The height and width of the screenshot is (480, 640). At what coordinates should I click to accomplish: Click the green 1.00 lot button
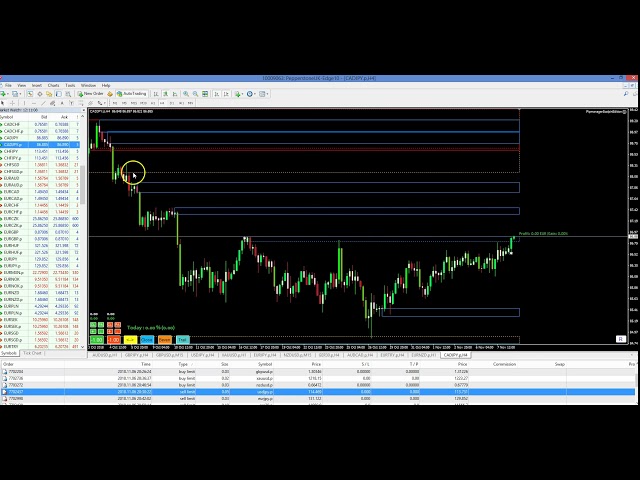pos(97,339)
